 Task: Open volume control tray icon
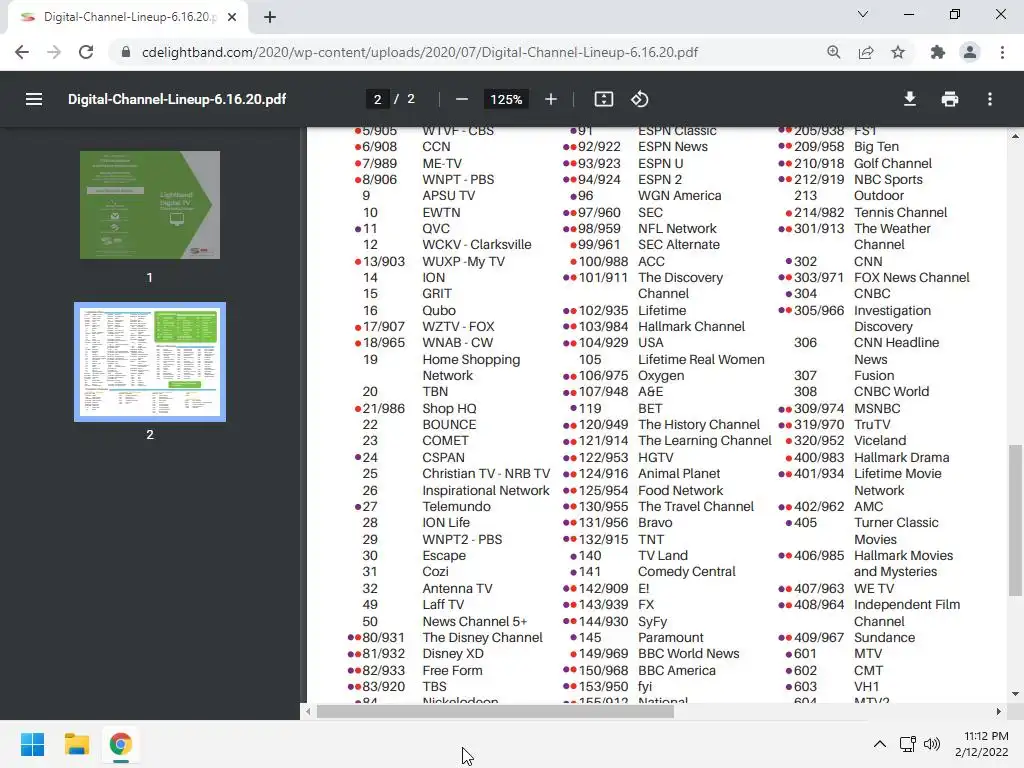[932, 744]
